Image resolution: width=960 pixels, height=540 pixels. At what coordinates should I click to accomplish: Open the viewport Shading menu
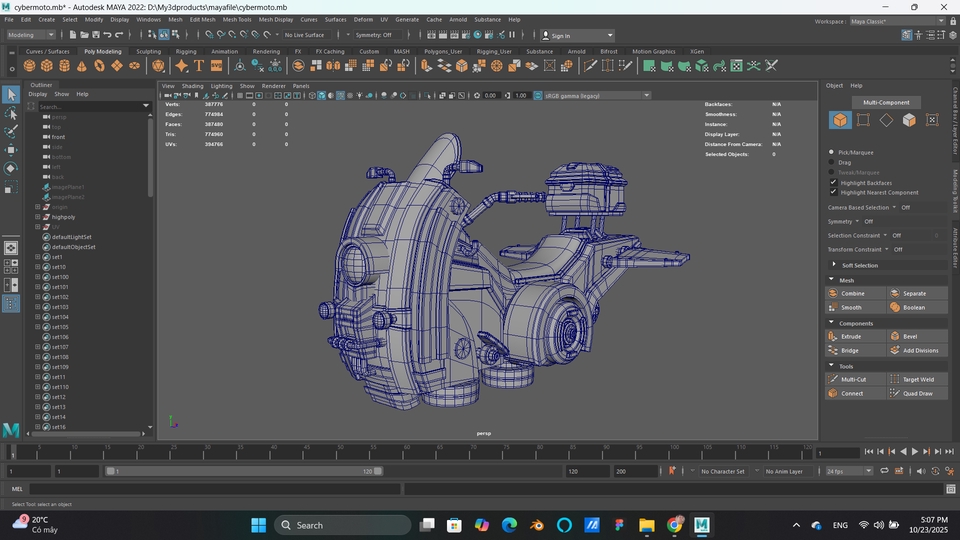click(192, 86)
